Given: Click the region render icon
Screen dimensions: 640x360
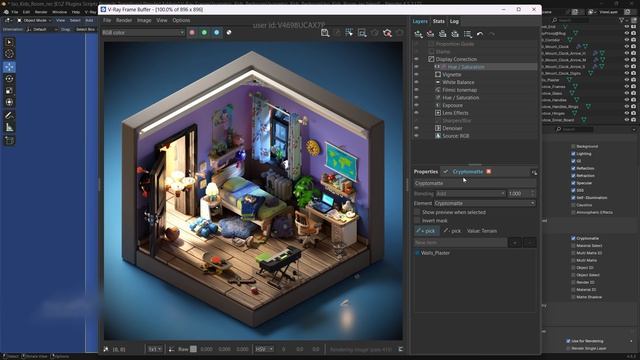Looking at the screenshot, I should [362, 33].
